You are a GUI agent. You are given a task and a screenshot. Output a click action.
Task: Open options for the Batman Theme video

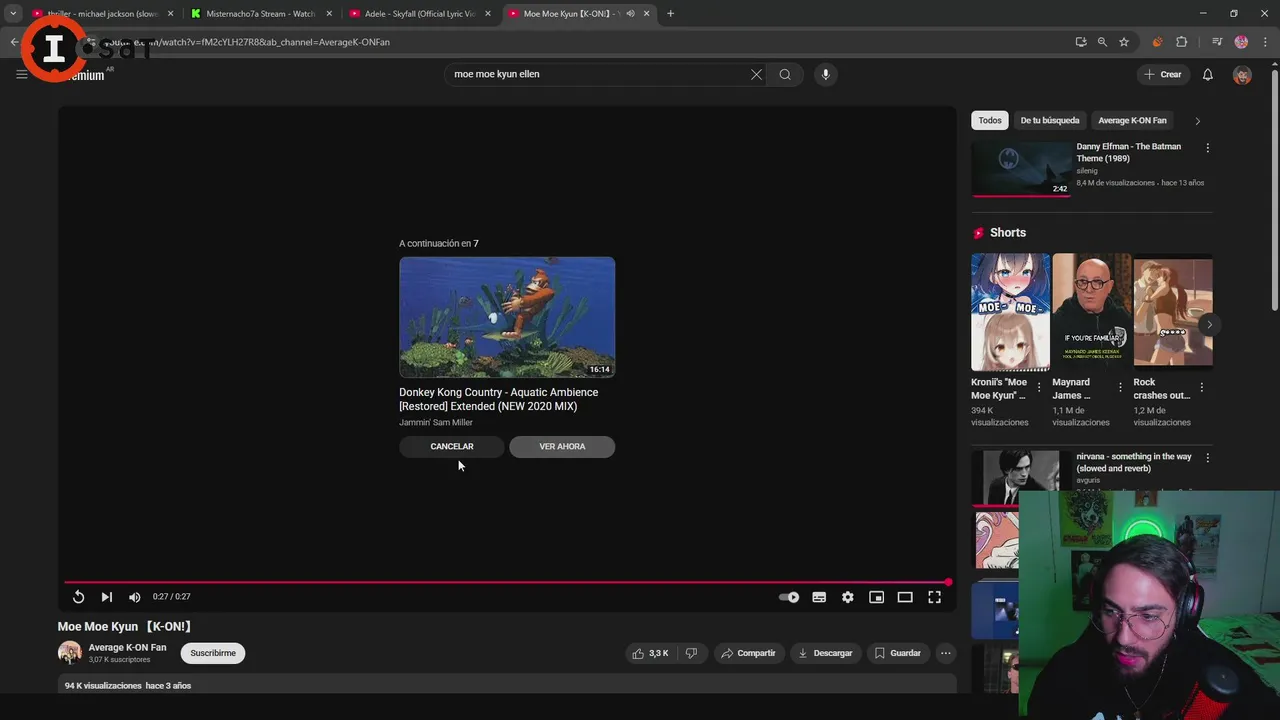coord(1207,148)
